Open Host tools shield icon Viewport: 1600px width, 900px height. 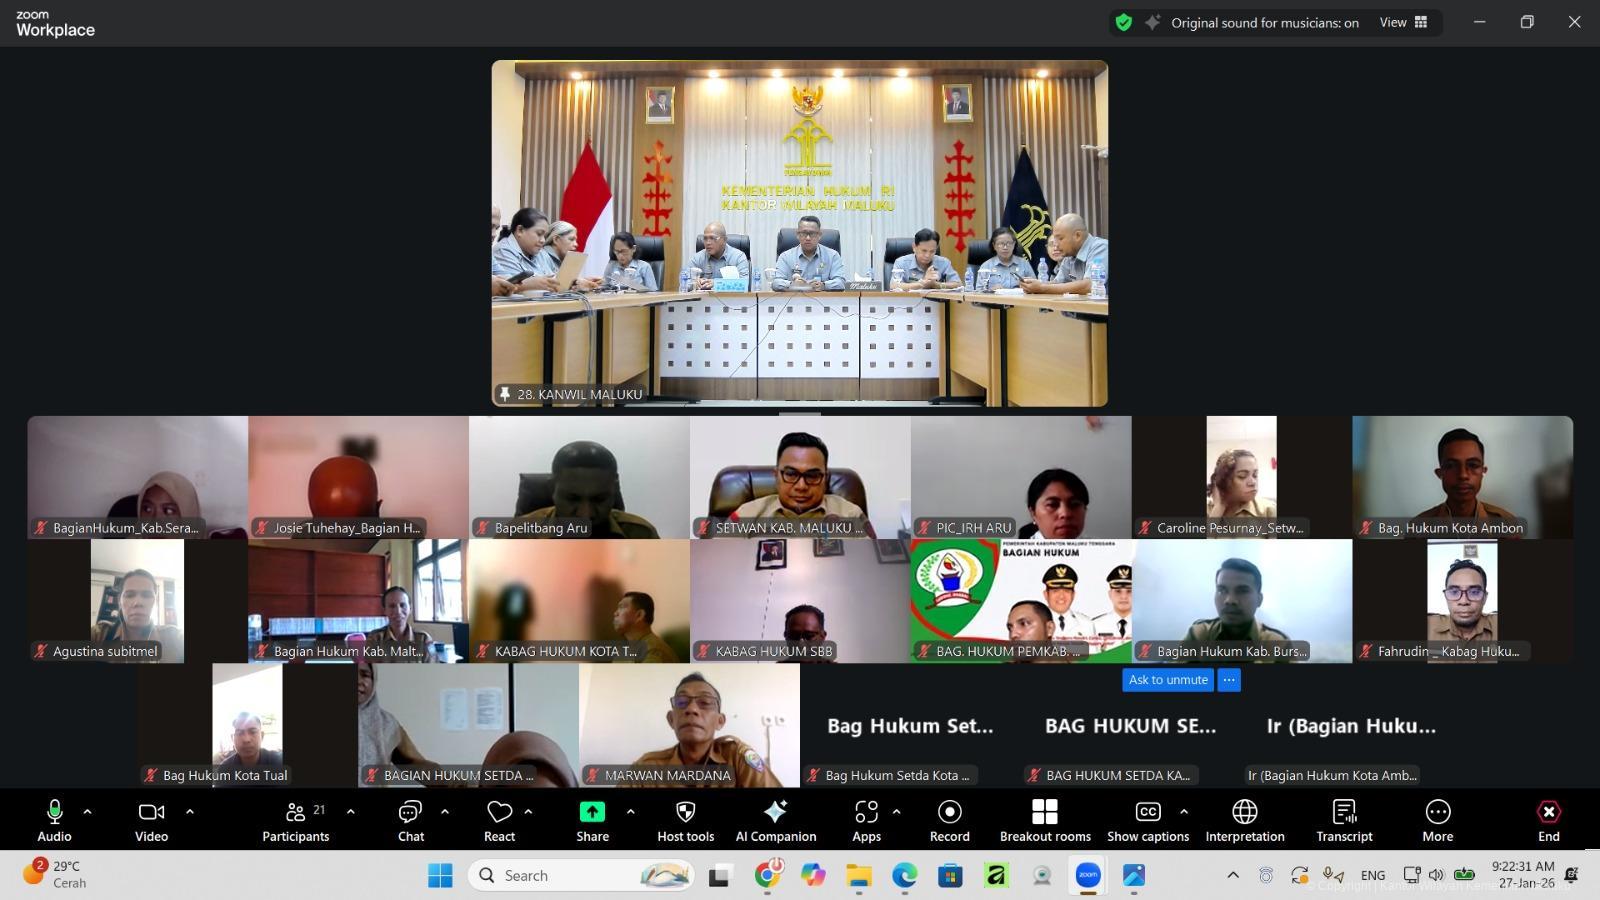click(x=685, y=812)
